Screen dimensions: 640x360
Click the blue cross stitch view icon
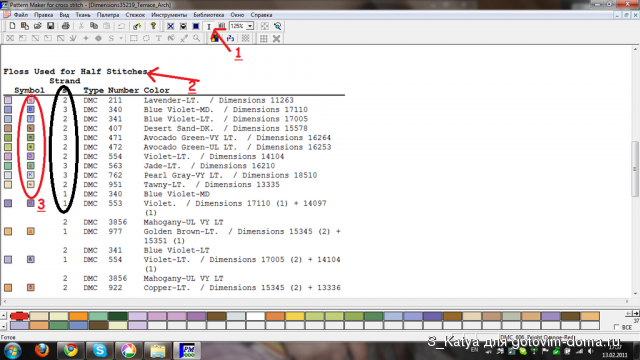171,26
